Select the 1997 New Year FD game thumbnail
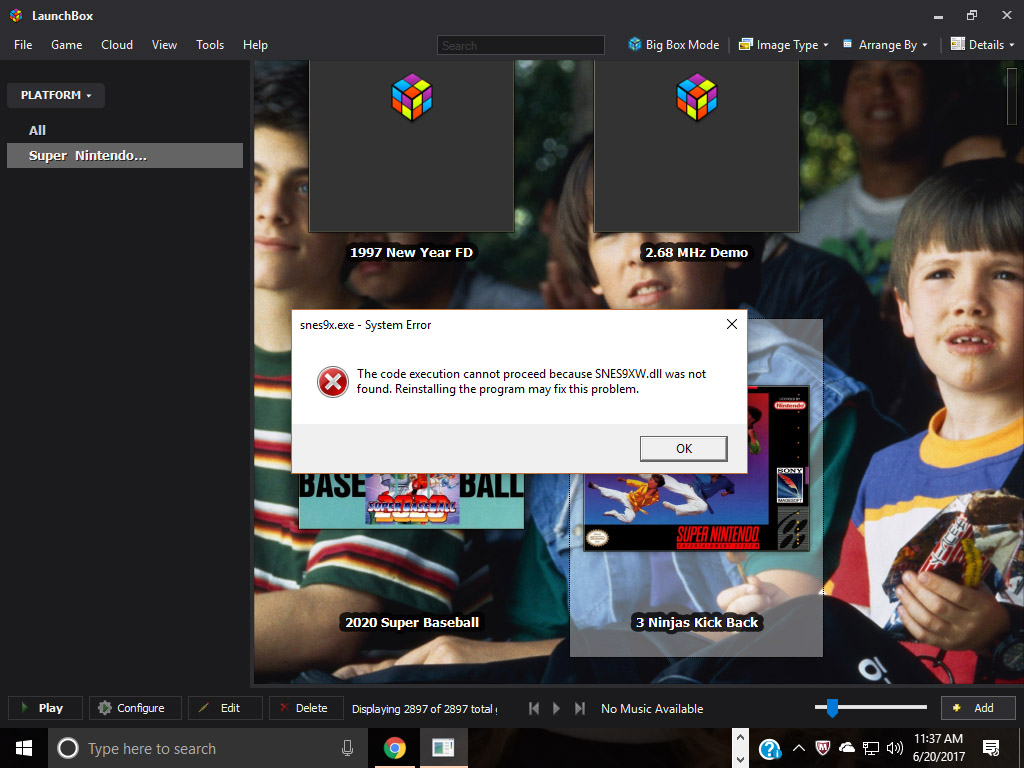This screenshot has height=768, width=1024. click(x=411, y=146)
